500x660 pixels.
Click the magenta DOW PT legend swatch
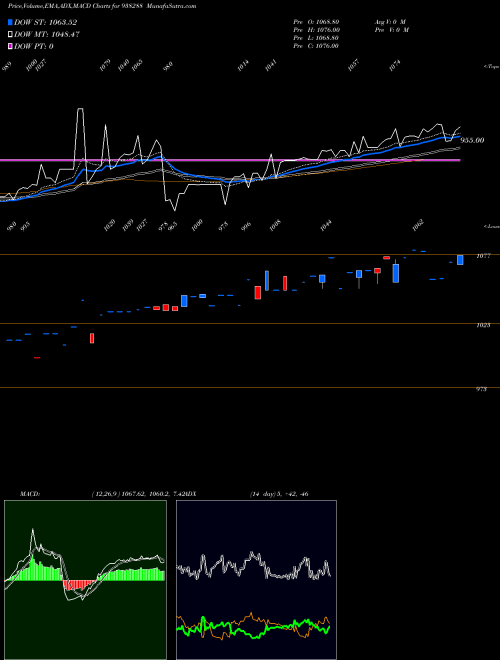[x=11, y=46]
